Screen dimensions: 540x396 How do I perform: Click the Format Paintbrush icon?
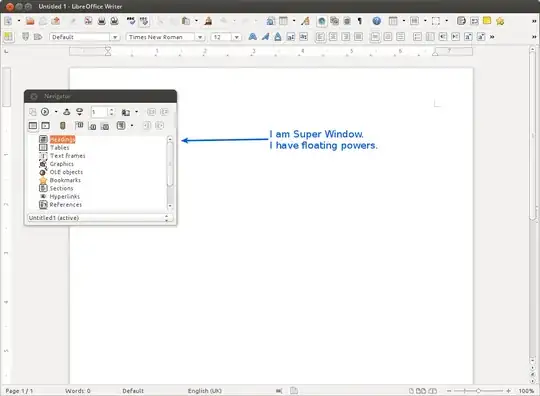208,21
